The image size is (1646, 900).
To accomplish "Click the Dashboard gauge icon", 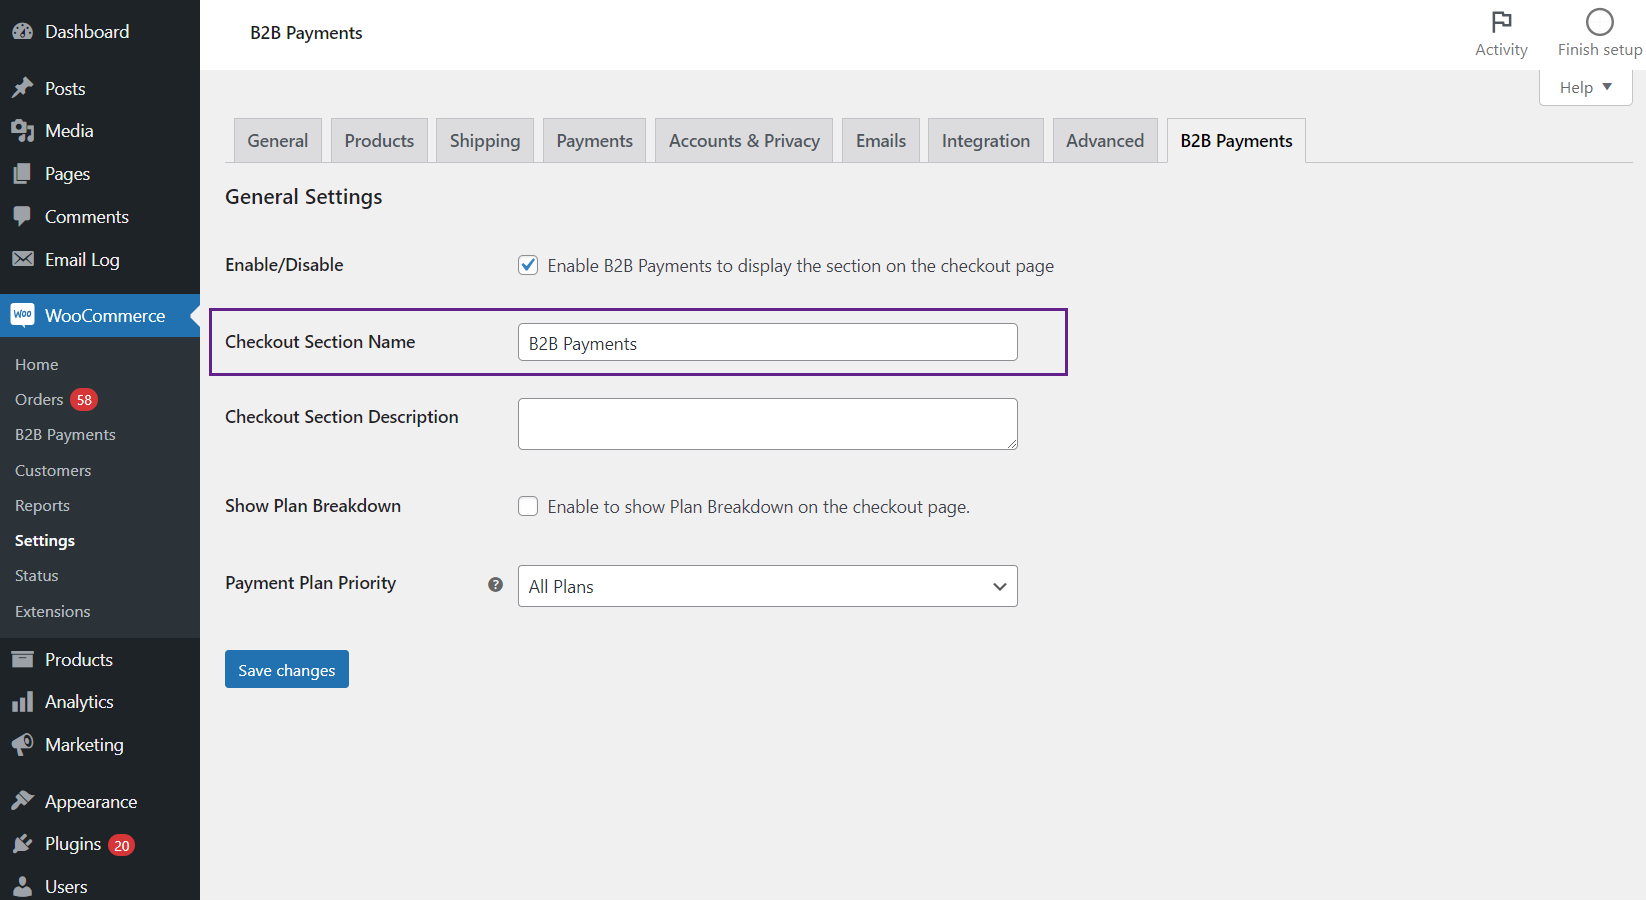I will point(22,32).
